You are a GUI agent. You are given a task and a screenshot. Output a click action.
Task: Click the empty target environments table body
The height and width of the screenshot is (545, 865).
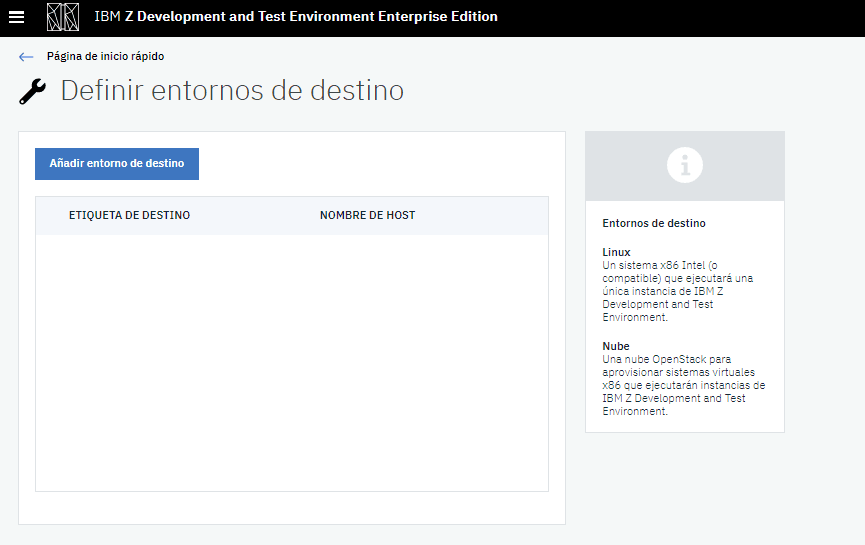pos(291,362)
